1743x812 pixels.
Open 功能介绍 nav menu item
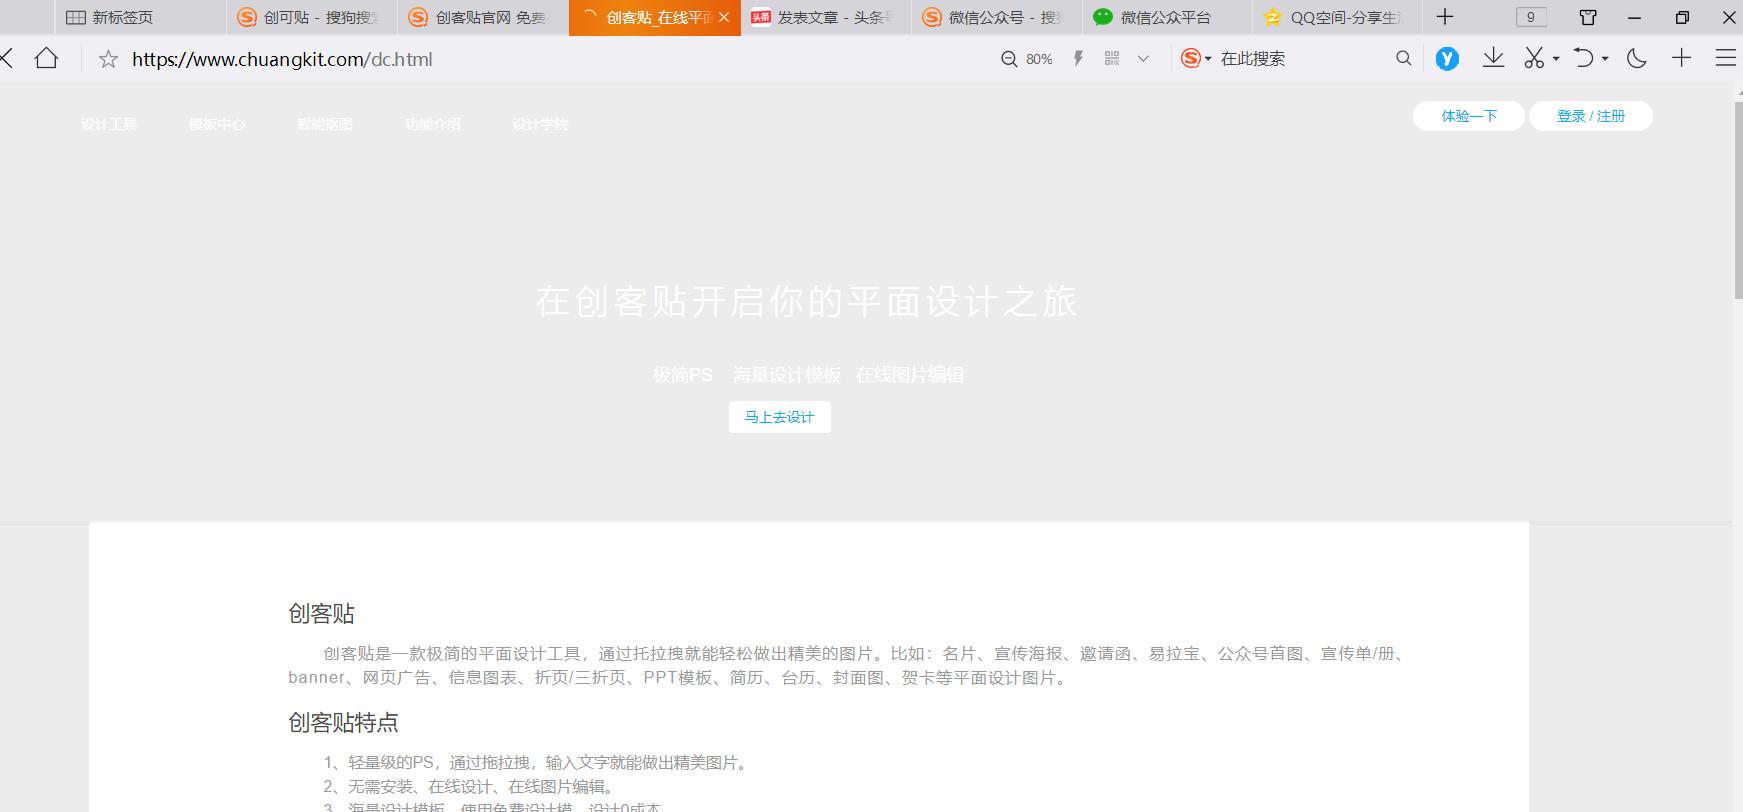click(x=433, y=124)
